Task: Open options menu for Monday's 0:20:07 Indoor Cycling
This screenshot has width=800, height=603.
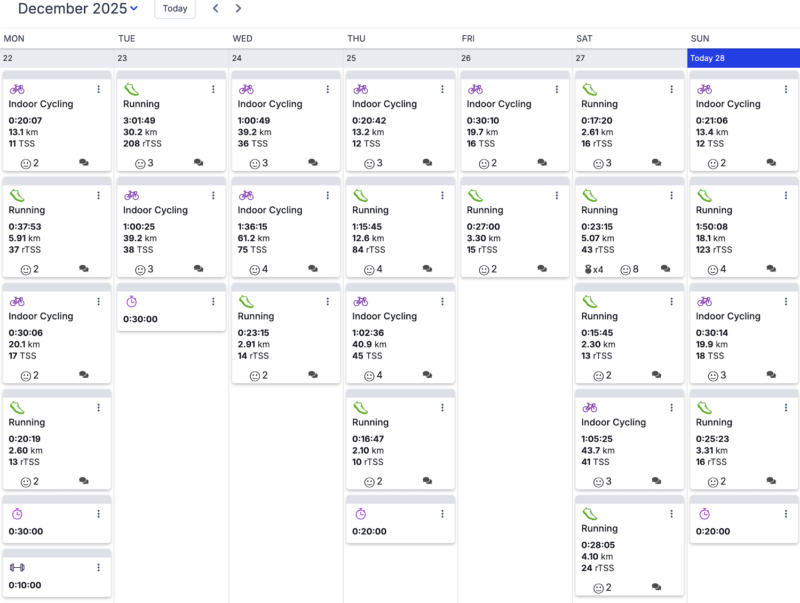Action: [x=98, y=89]
